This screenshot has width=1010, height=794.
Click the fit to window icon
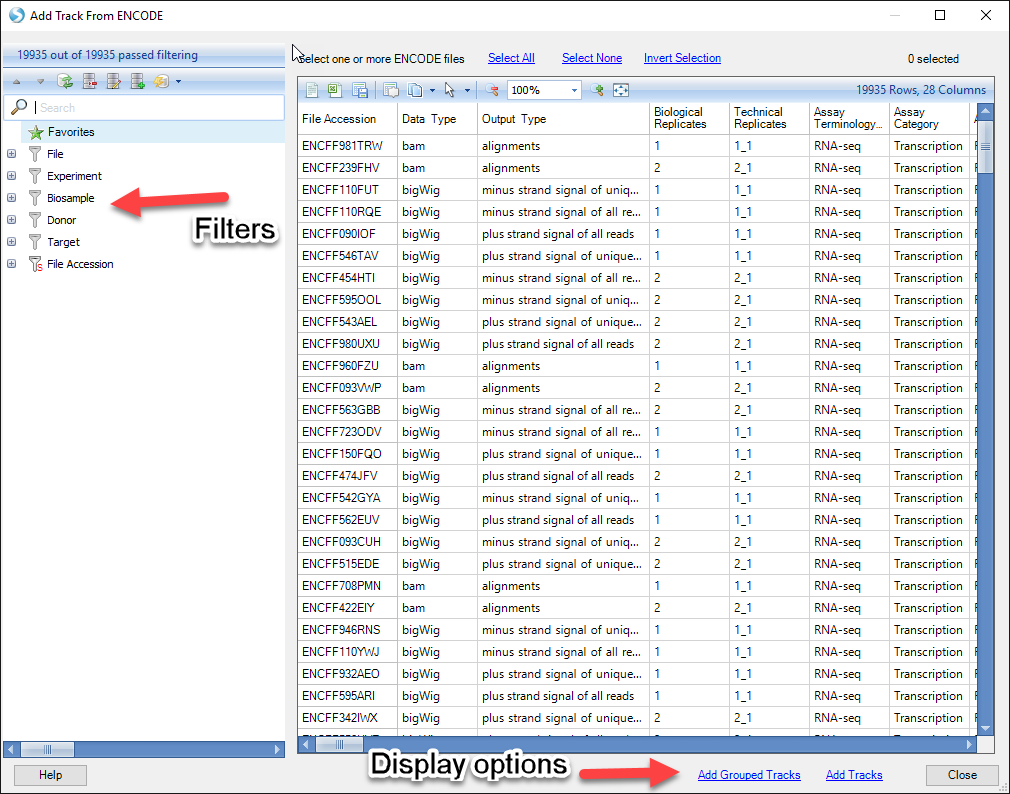click(621, 90)
